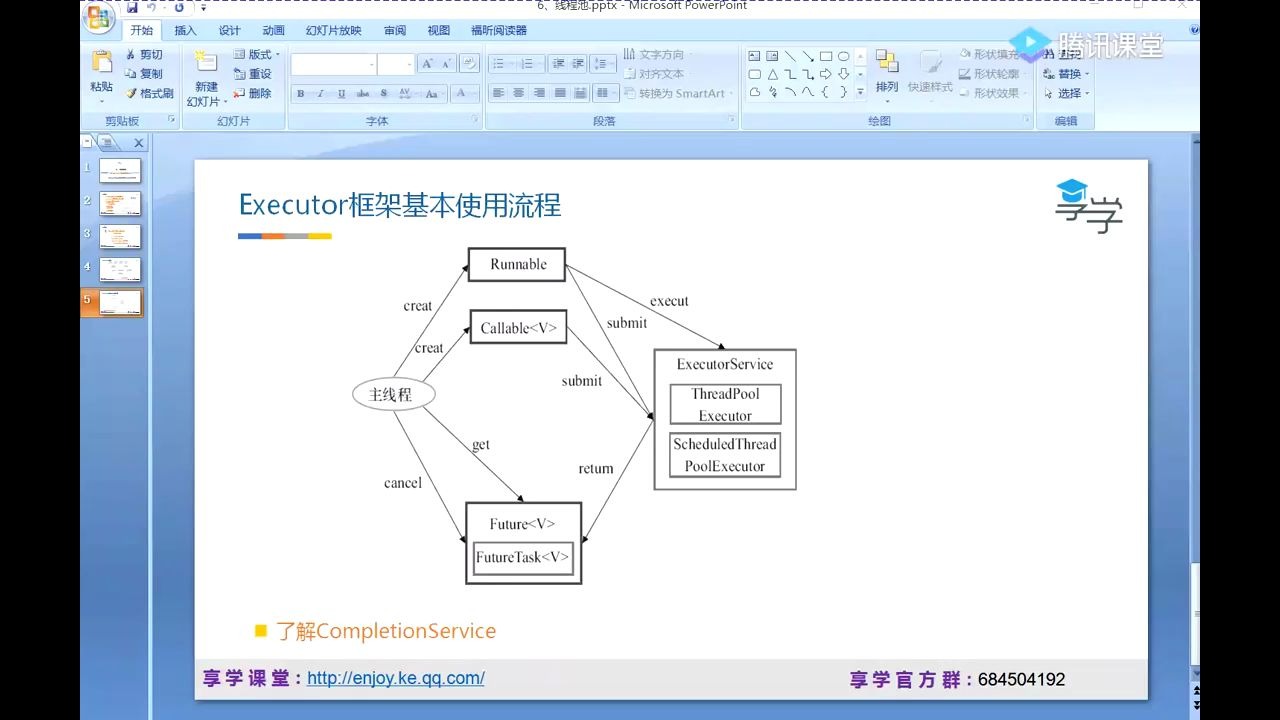Screen dimensions: 1280x720
Task: Select the right arrow shape
Action: pos(826,74)
